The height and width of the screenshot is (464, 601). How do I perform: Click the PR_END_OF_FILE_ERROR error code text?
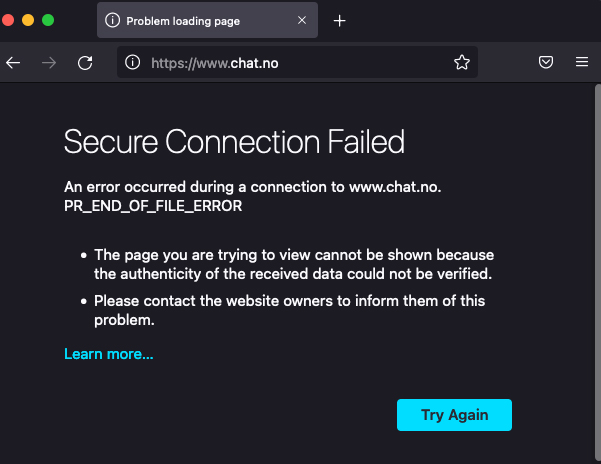click(153, 206)
